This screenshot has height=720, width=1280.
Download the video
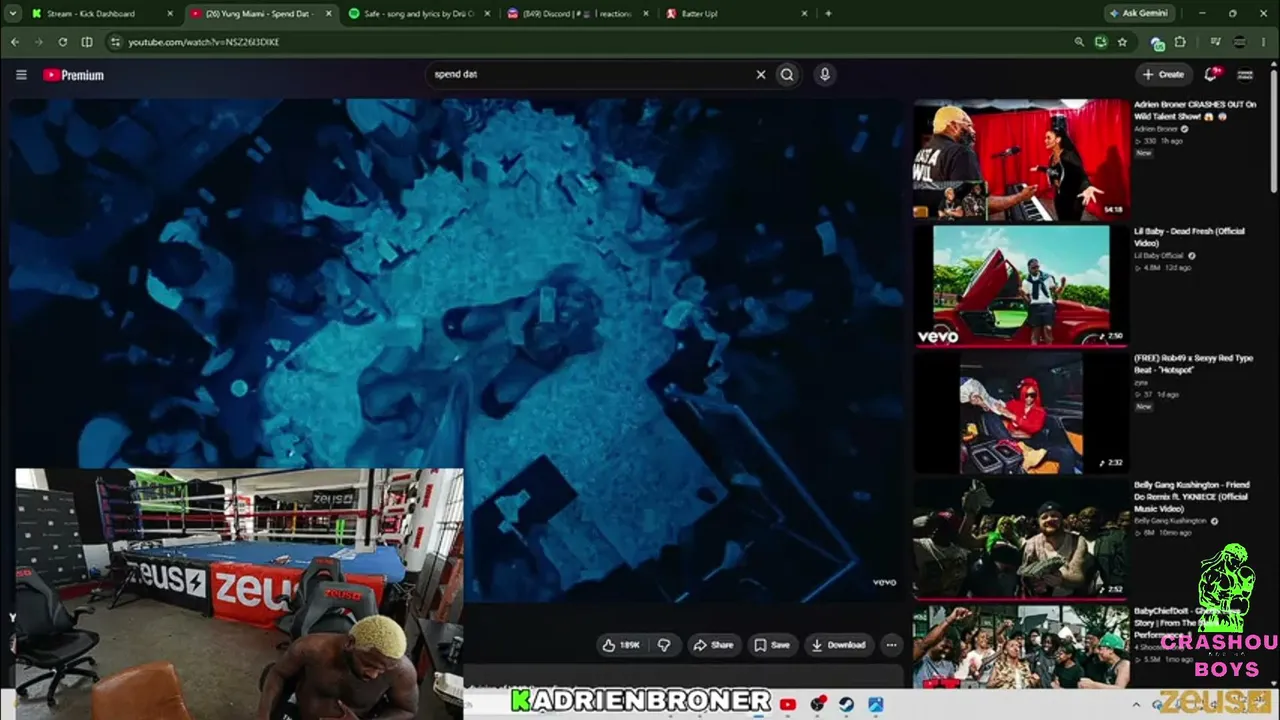click(x=838, y=645)
